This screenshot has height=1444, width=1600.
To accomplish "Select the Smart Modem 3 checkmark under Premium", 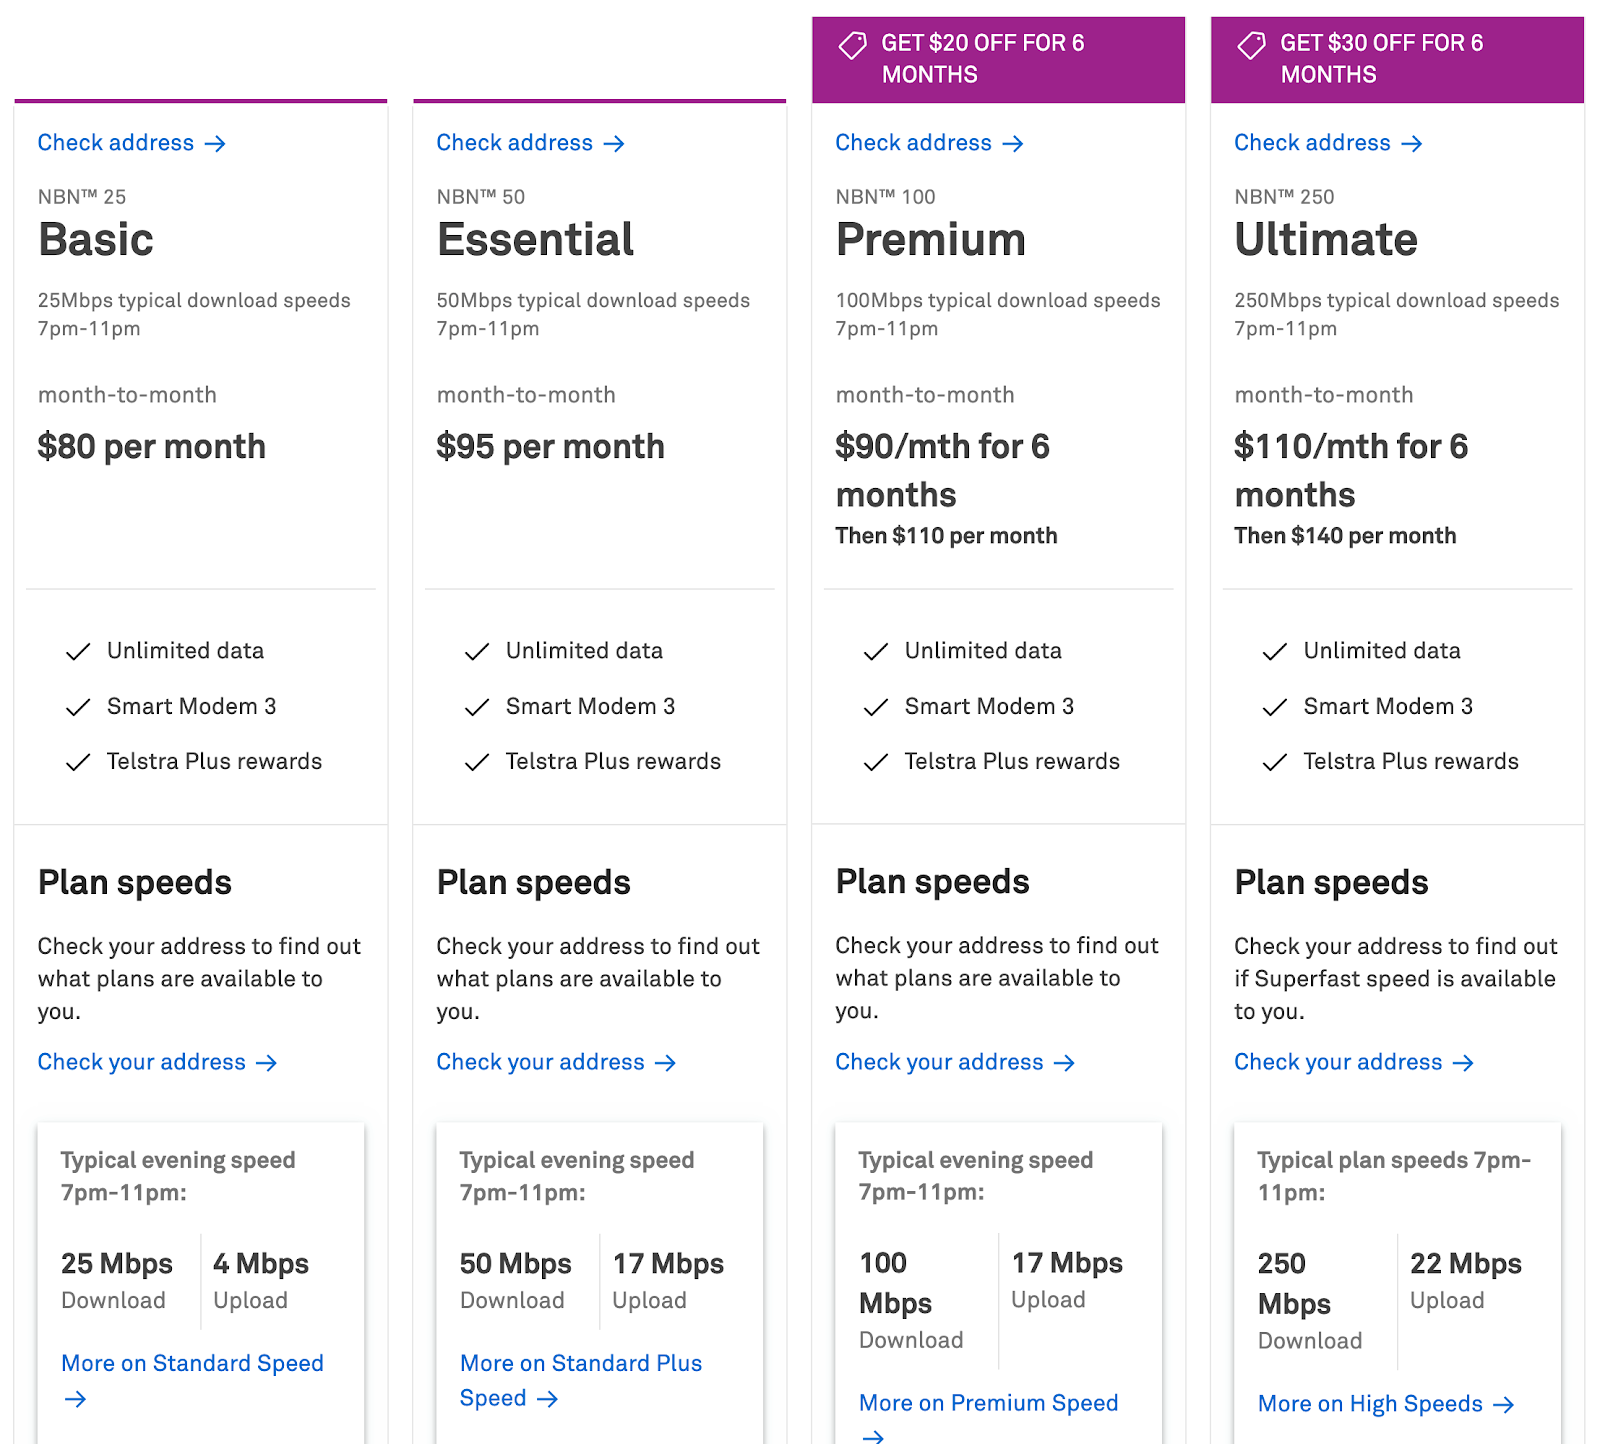I will click(x=875, y=707).
